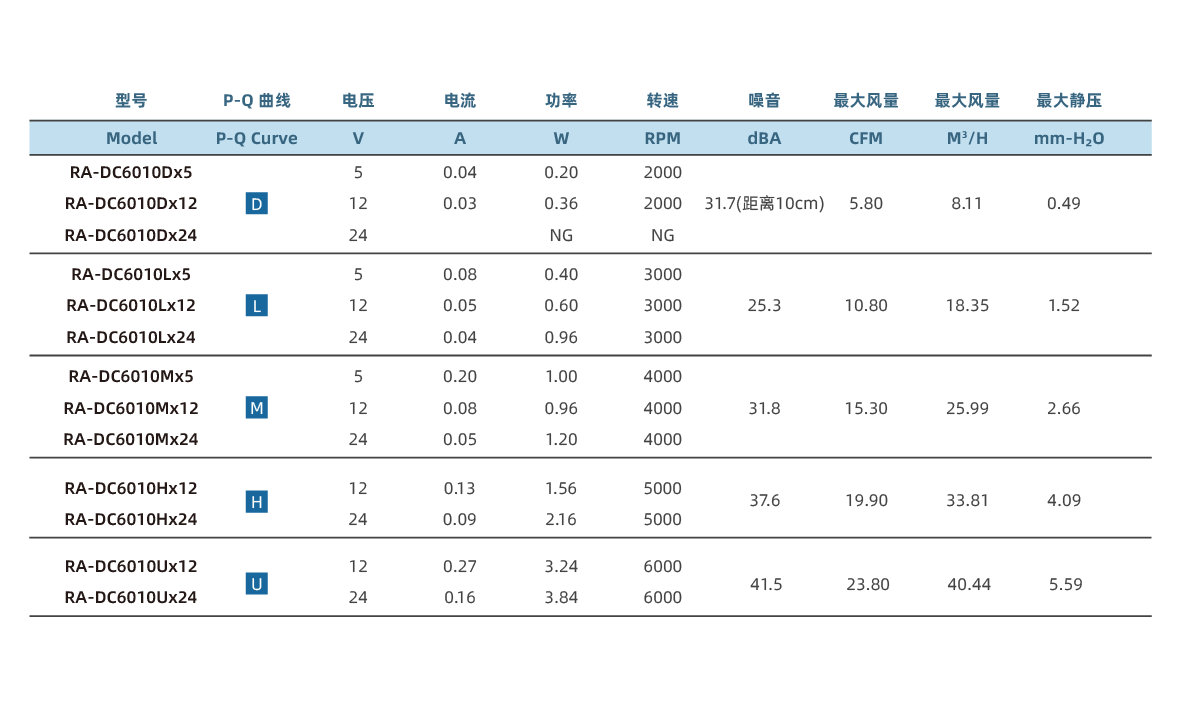Click the blue U curve badge
1182x709 pixels.
pyautogui.click(x=256, y=584)
